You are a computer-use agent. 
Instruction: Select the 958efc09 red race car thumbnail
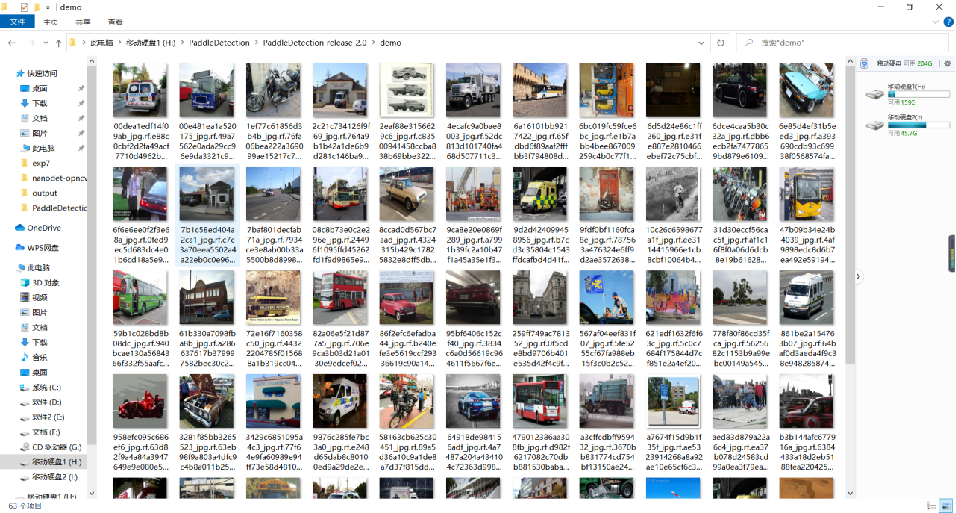140,401
